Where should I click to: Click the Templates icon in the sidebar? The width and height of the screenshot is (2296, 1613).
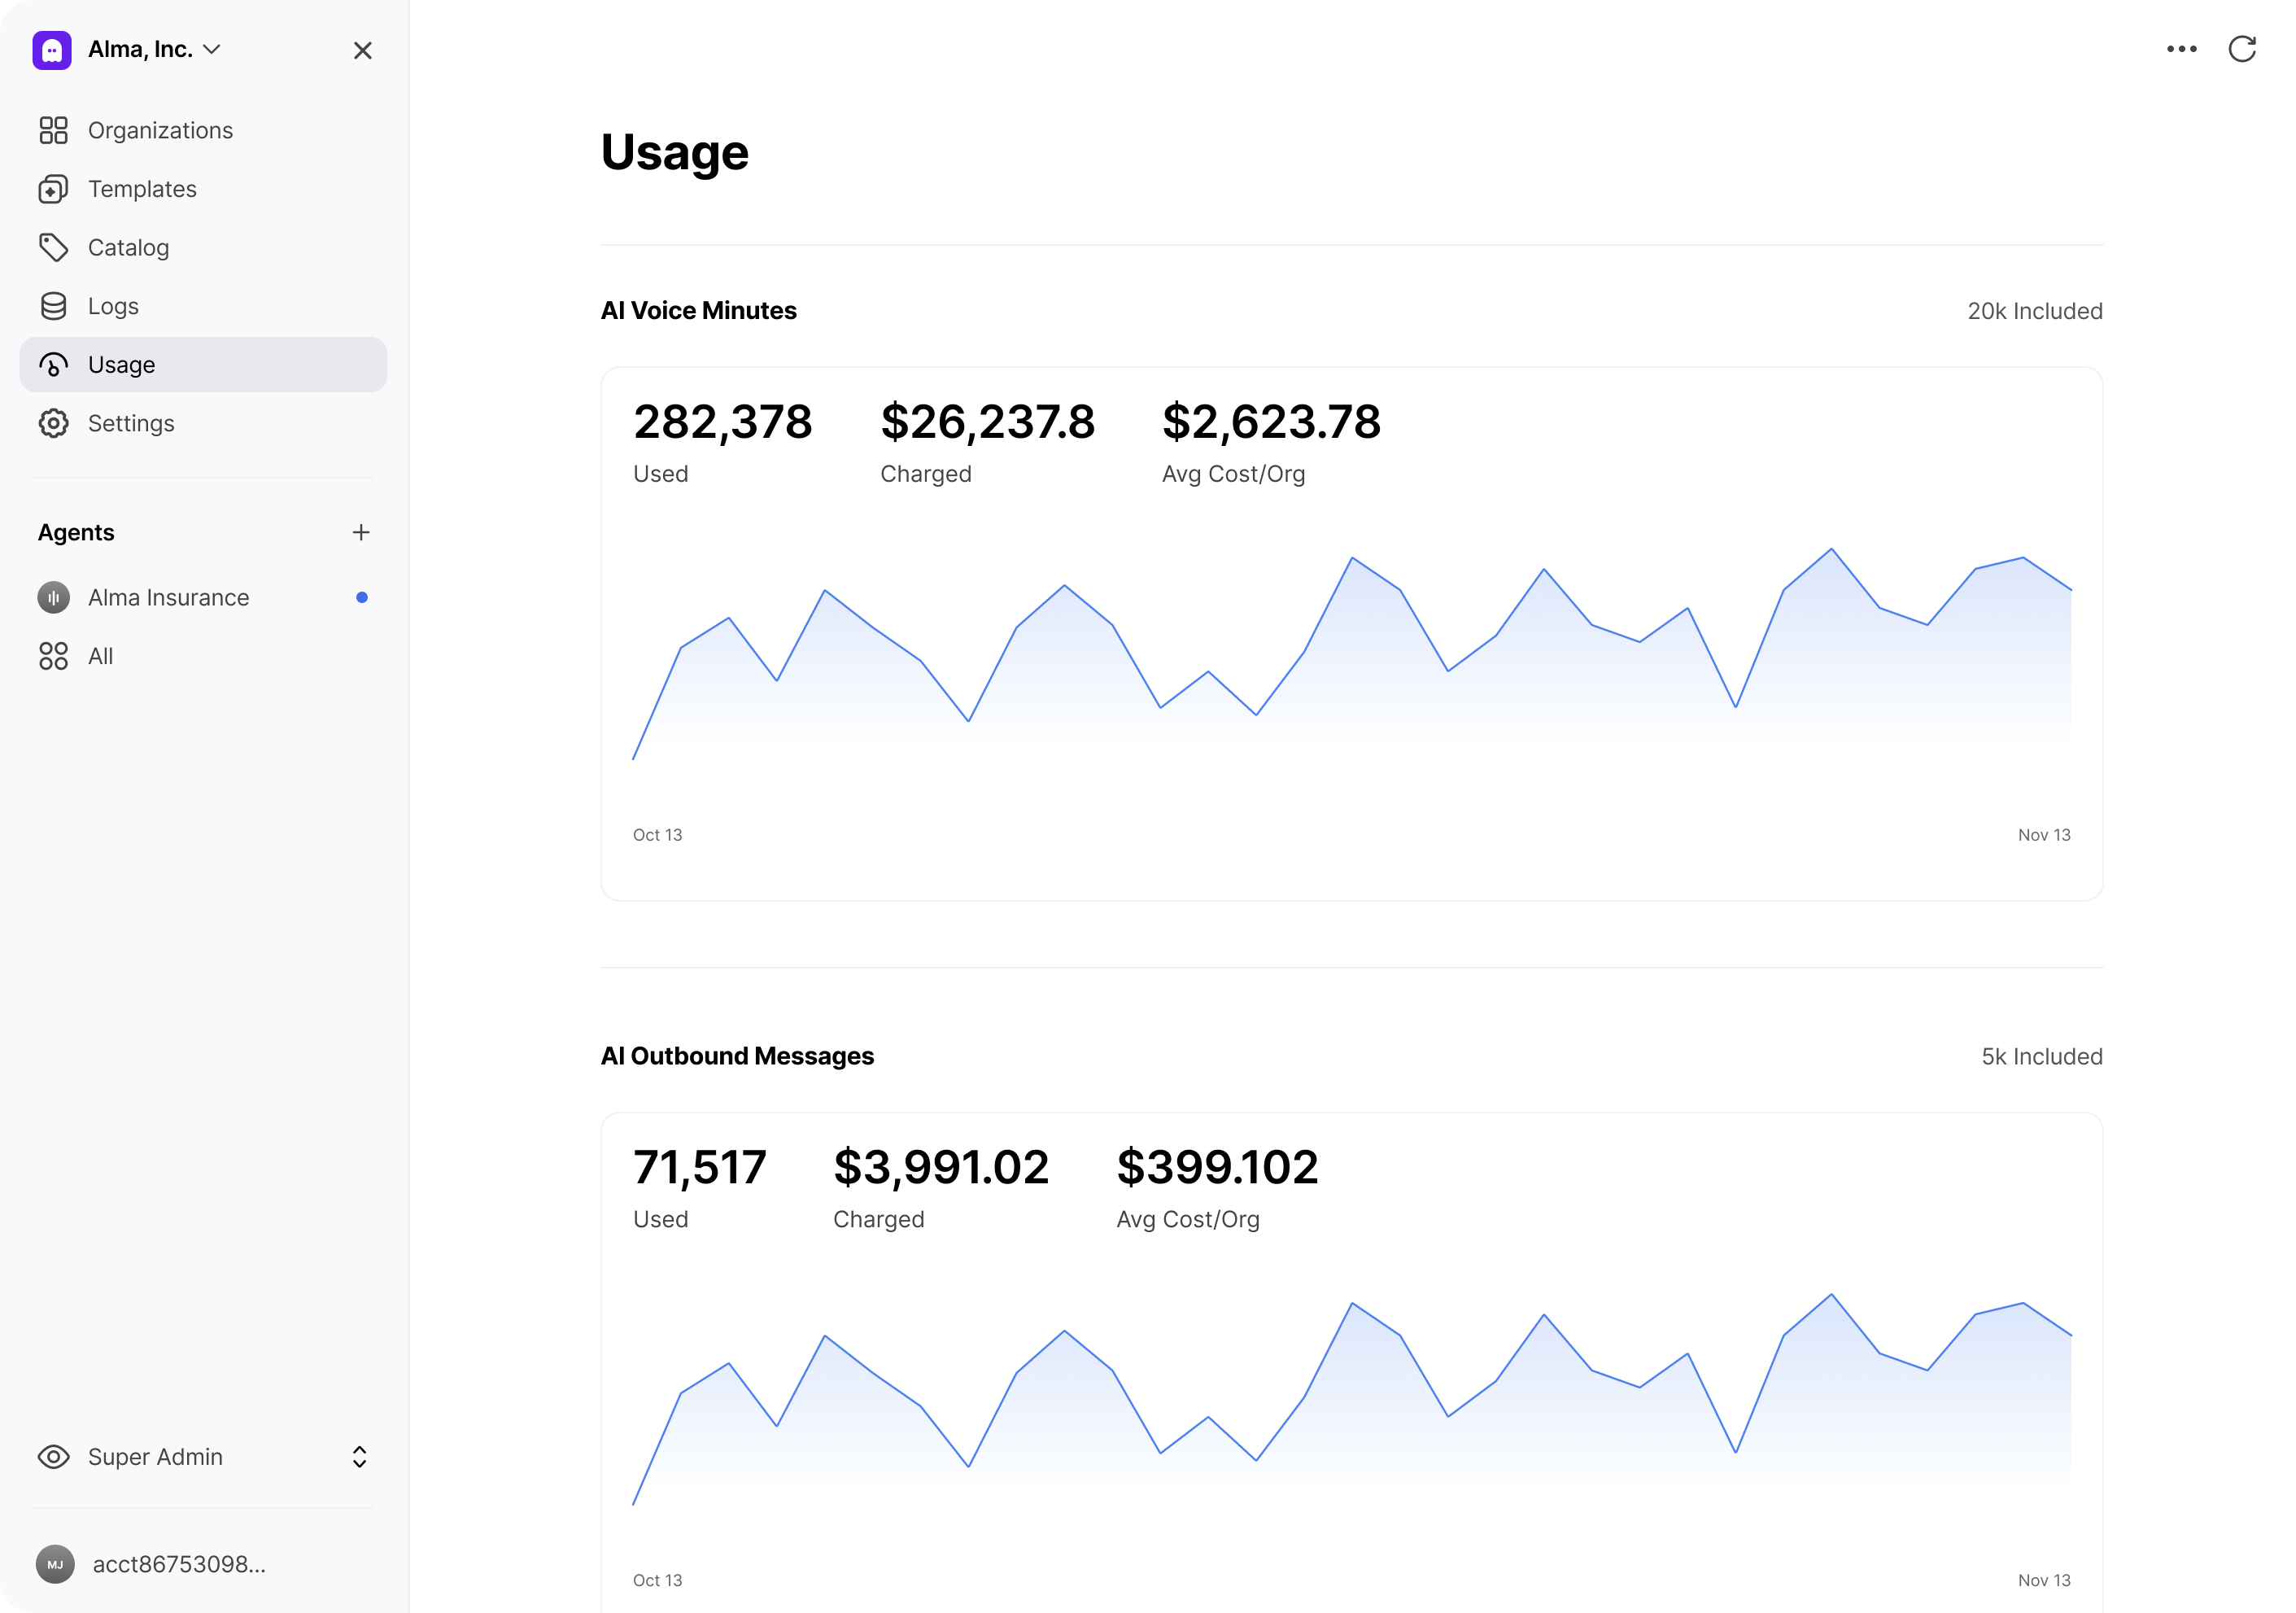pyautogui.click(x=53, y=189)
